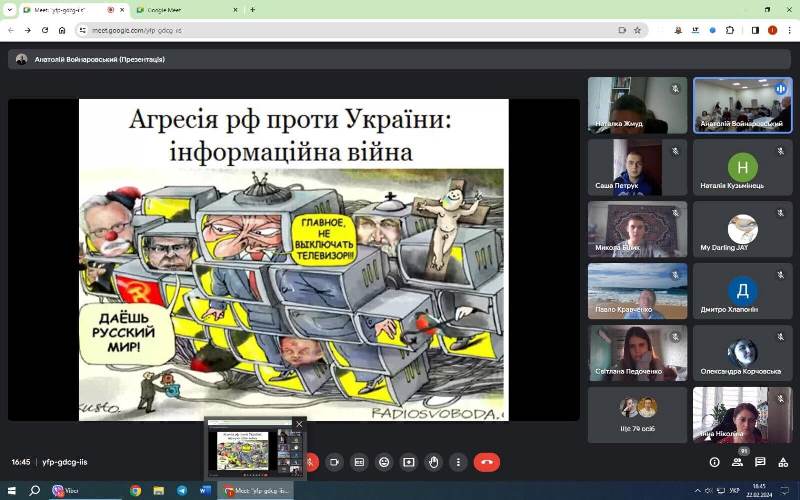
Task: Switch to the Meet yfp-gdcg-iis browser tab
Action: (x=74, y=10)
